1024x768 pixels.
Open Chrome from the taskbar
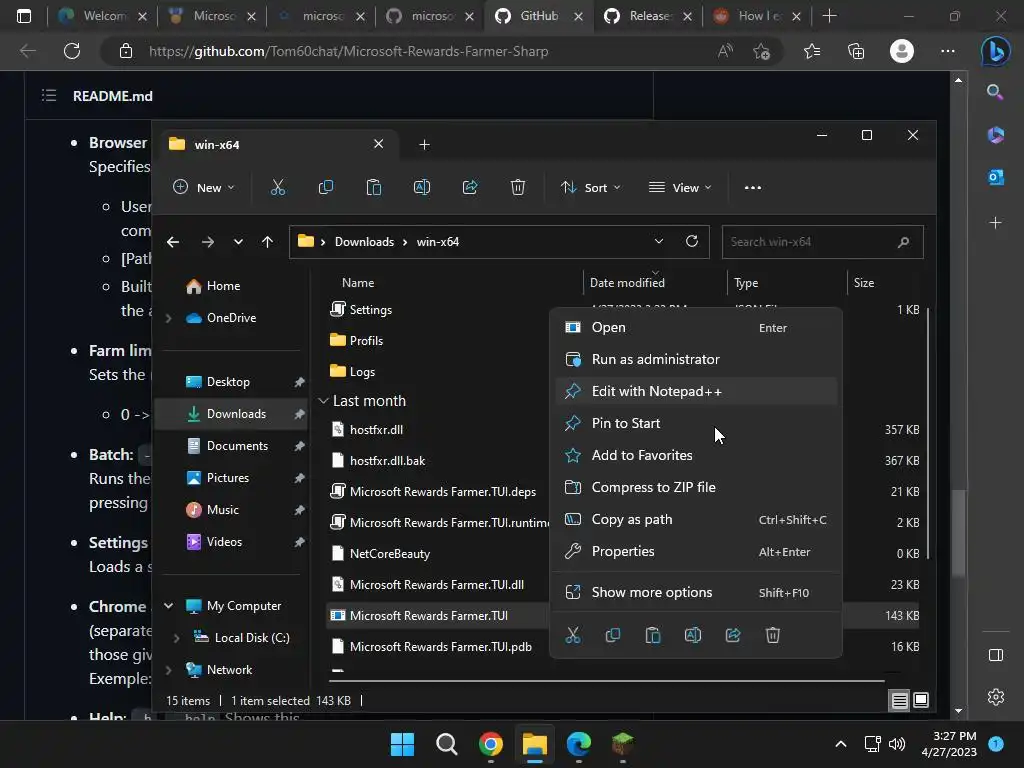tap(490, 744)
